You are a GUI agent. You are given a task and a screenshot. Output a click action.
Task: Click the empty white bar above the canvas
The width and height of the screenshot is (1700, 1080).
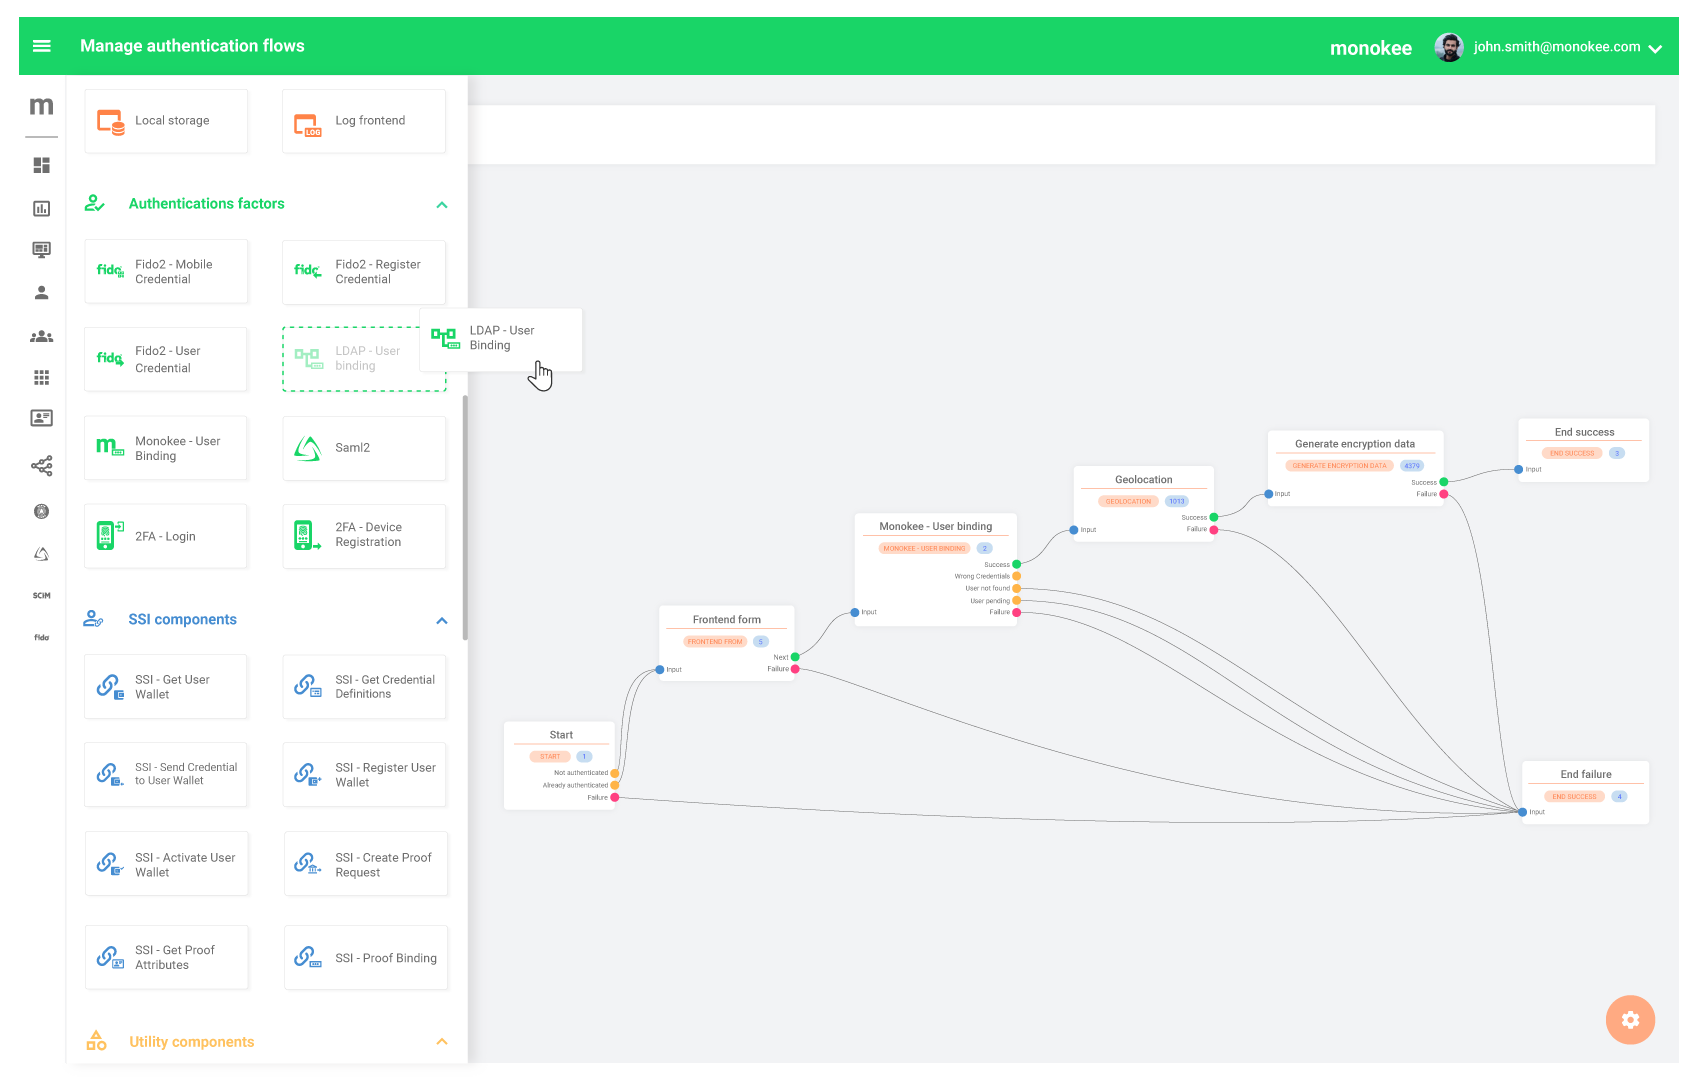pyautogui.click(x=1062, y=135)
